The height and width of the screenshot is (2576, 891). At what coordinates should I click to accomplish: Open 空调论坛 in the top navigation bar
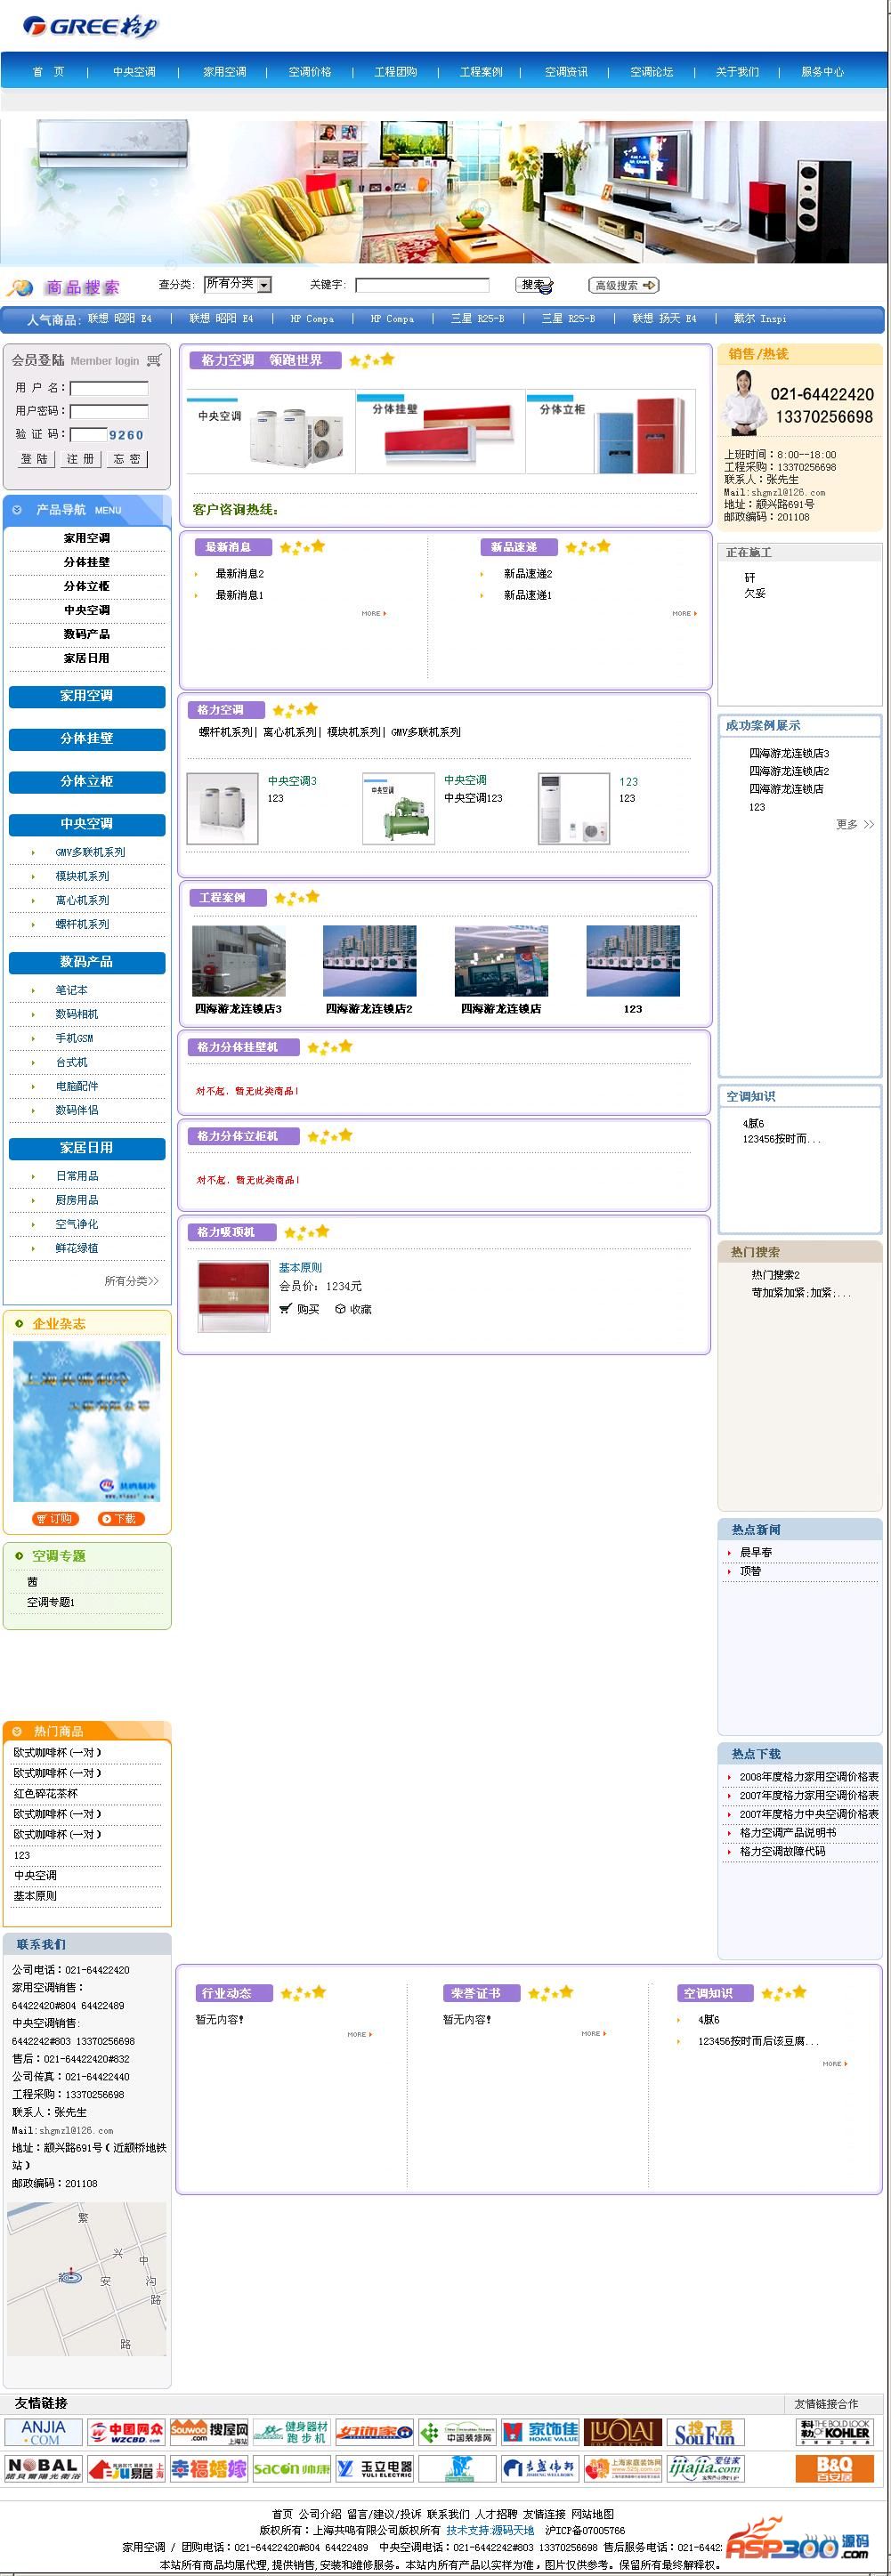tap(651, 72)
